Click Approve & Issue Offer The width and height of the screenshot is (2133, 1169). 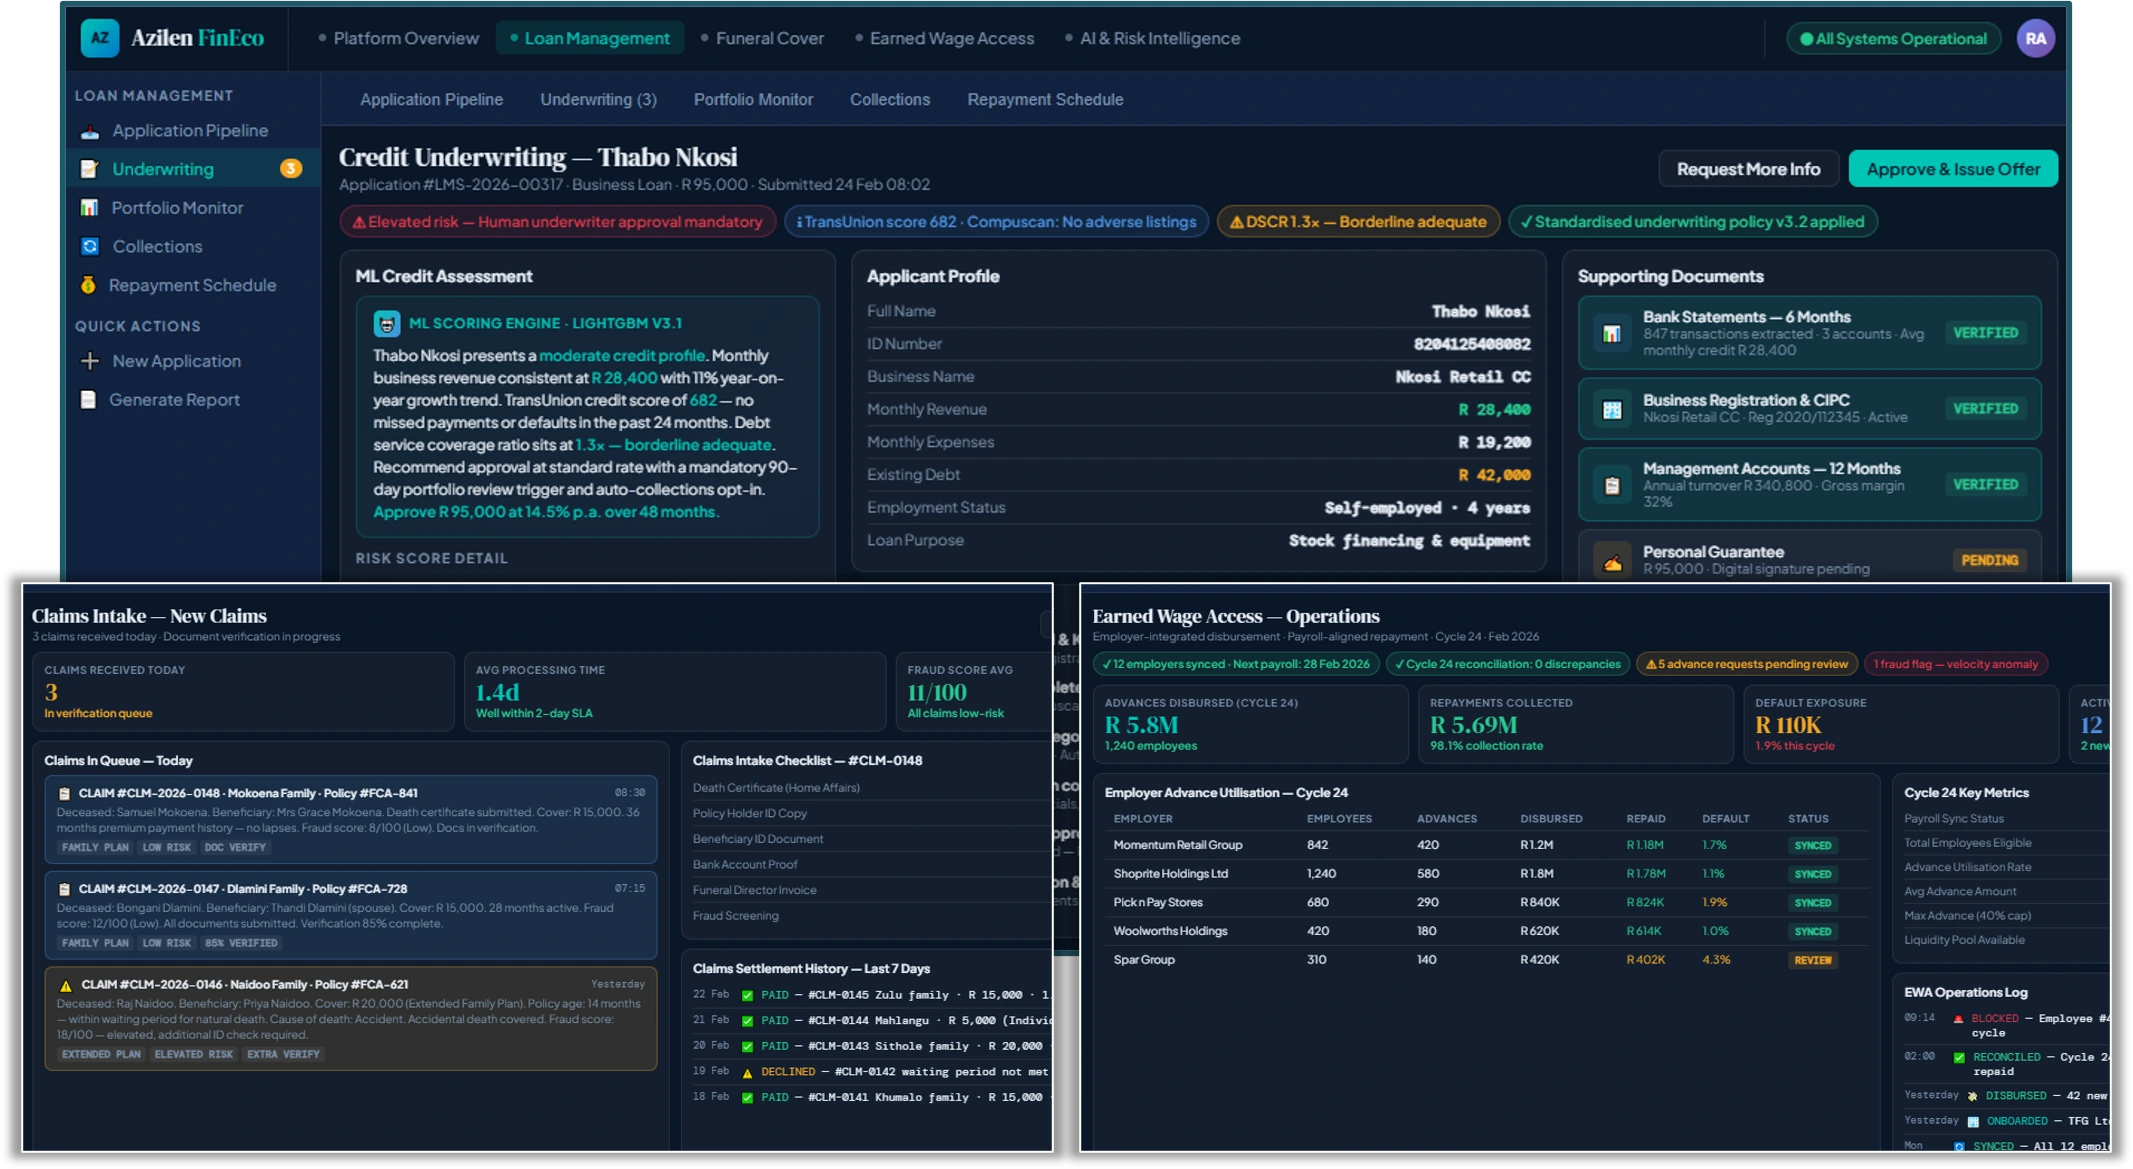coord(1954,168)
